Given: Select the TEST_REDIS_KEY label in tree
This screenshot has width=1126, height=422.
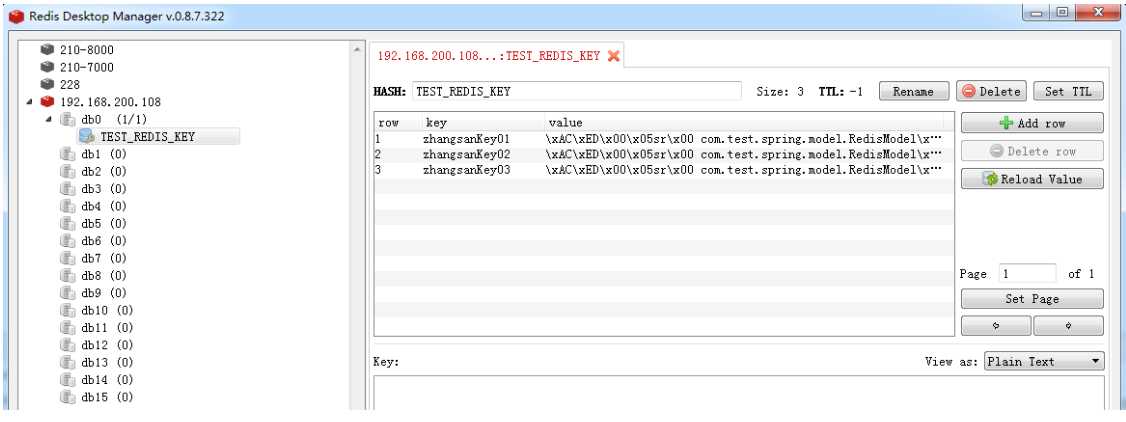Looking at the screenshot, I should [x=147, y=136].
